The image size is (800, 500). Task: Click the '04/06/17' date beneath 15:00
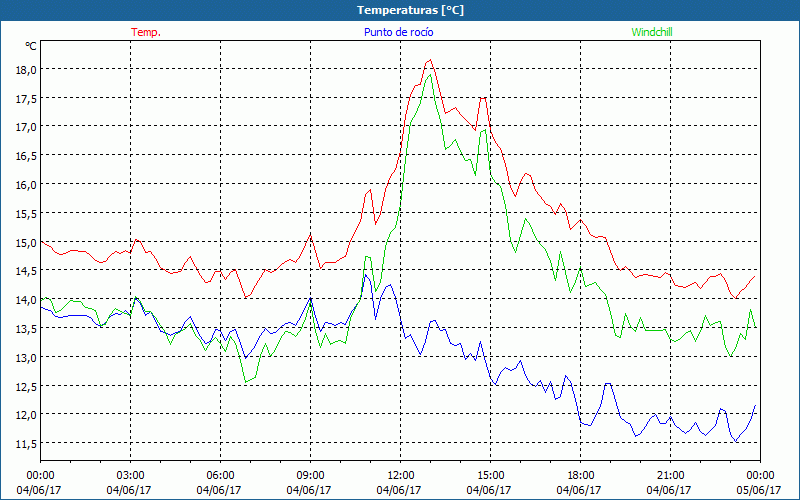click(x=489, y=490)
